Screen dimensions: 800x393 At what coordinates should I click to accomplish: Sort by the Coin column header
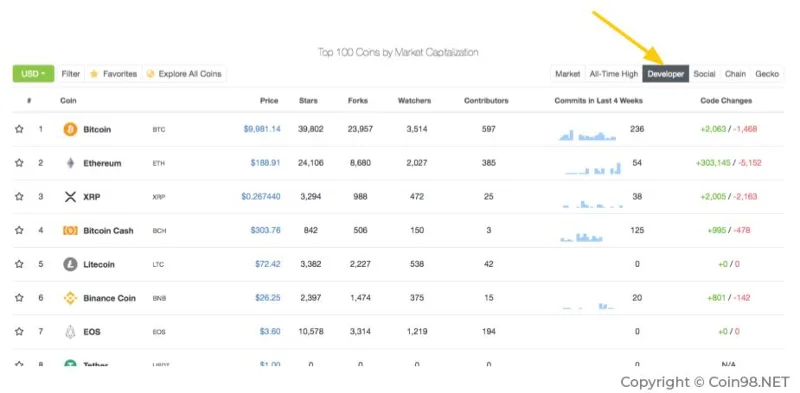(68, 101)
